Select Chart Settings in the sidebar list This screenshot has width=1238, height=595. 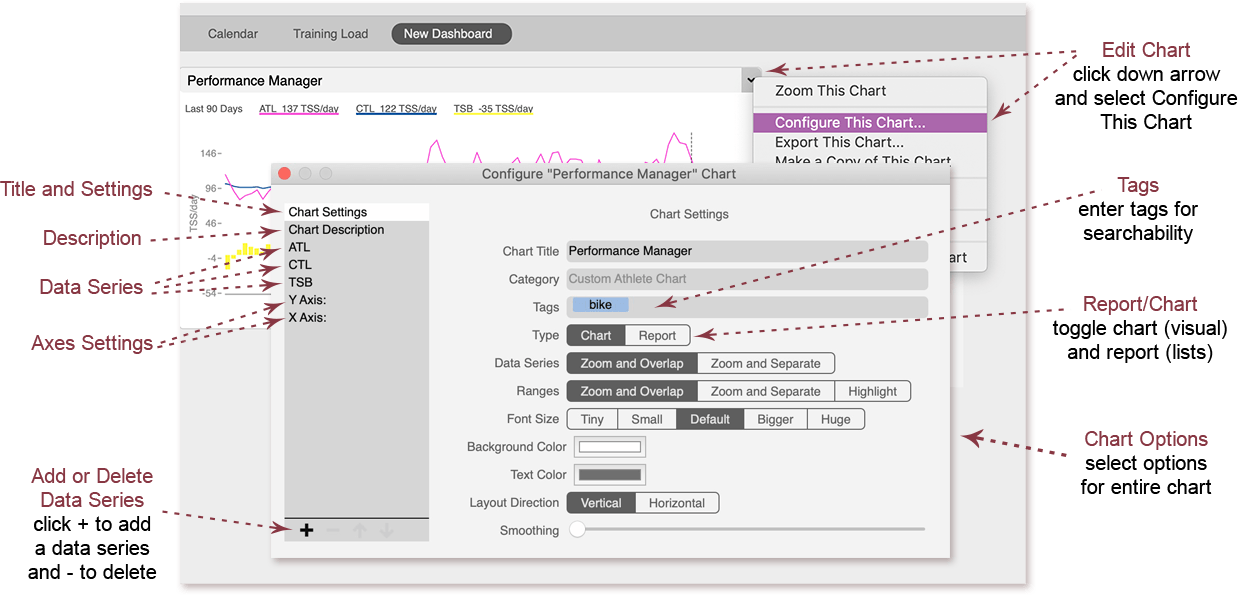click(357, 212)
